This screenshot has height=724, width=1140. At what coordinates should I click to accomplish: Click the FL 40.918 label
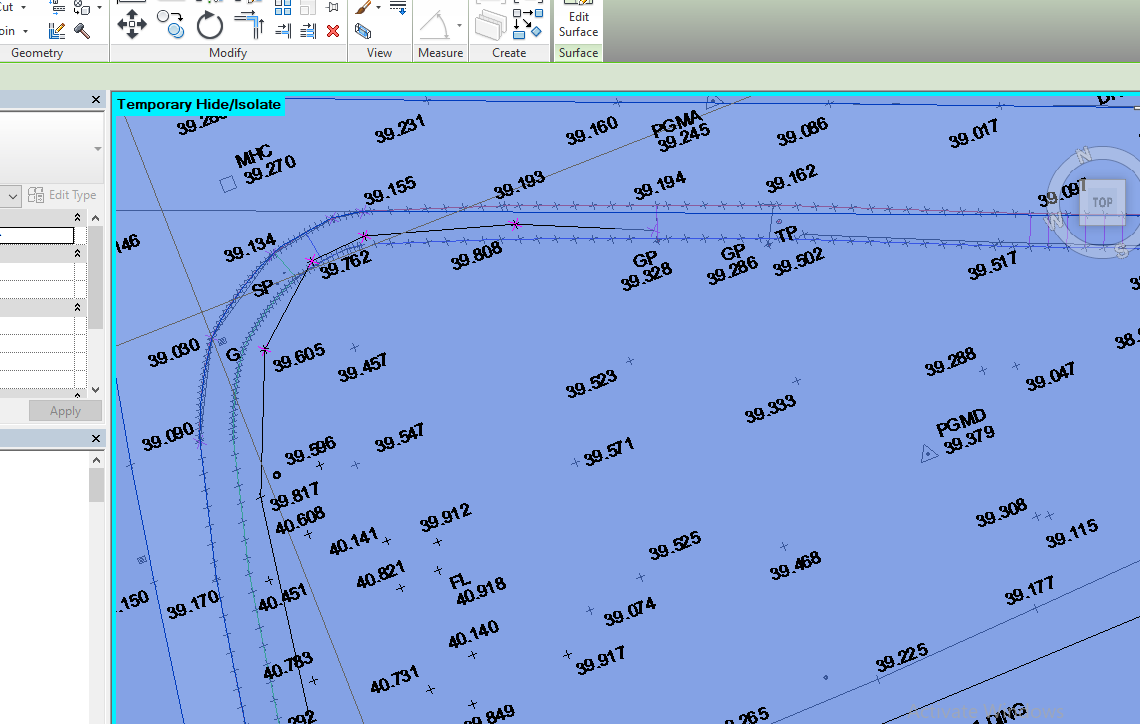[477, 589]
